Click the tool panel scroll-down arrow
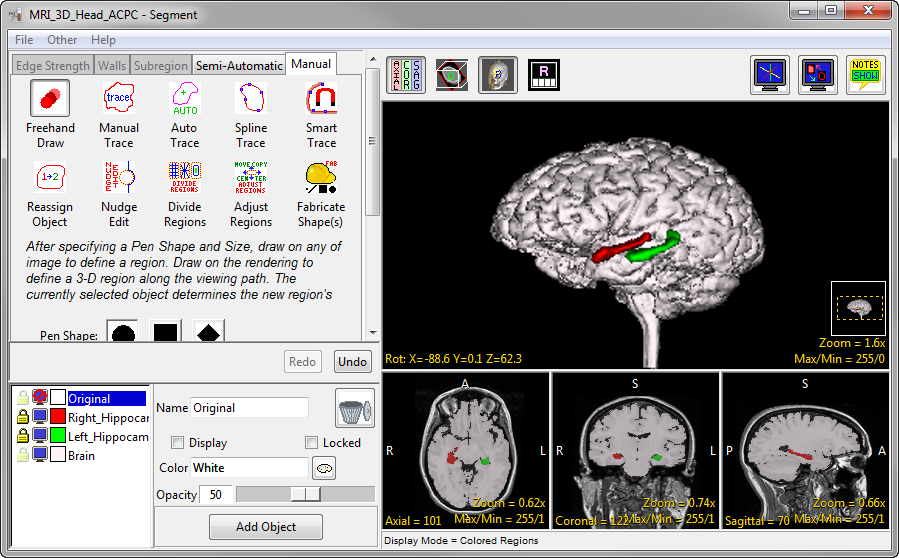Screen dimensions: 899x558 click(x=373, y=333)
